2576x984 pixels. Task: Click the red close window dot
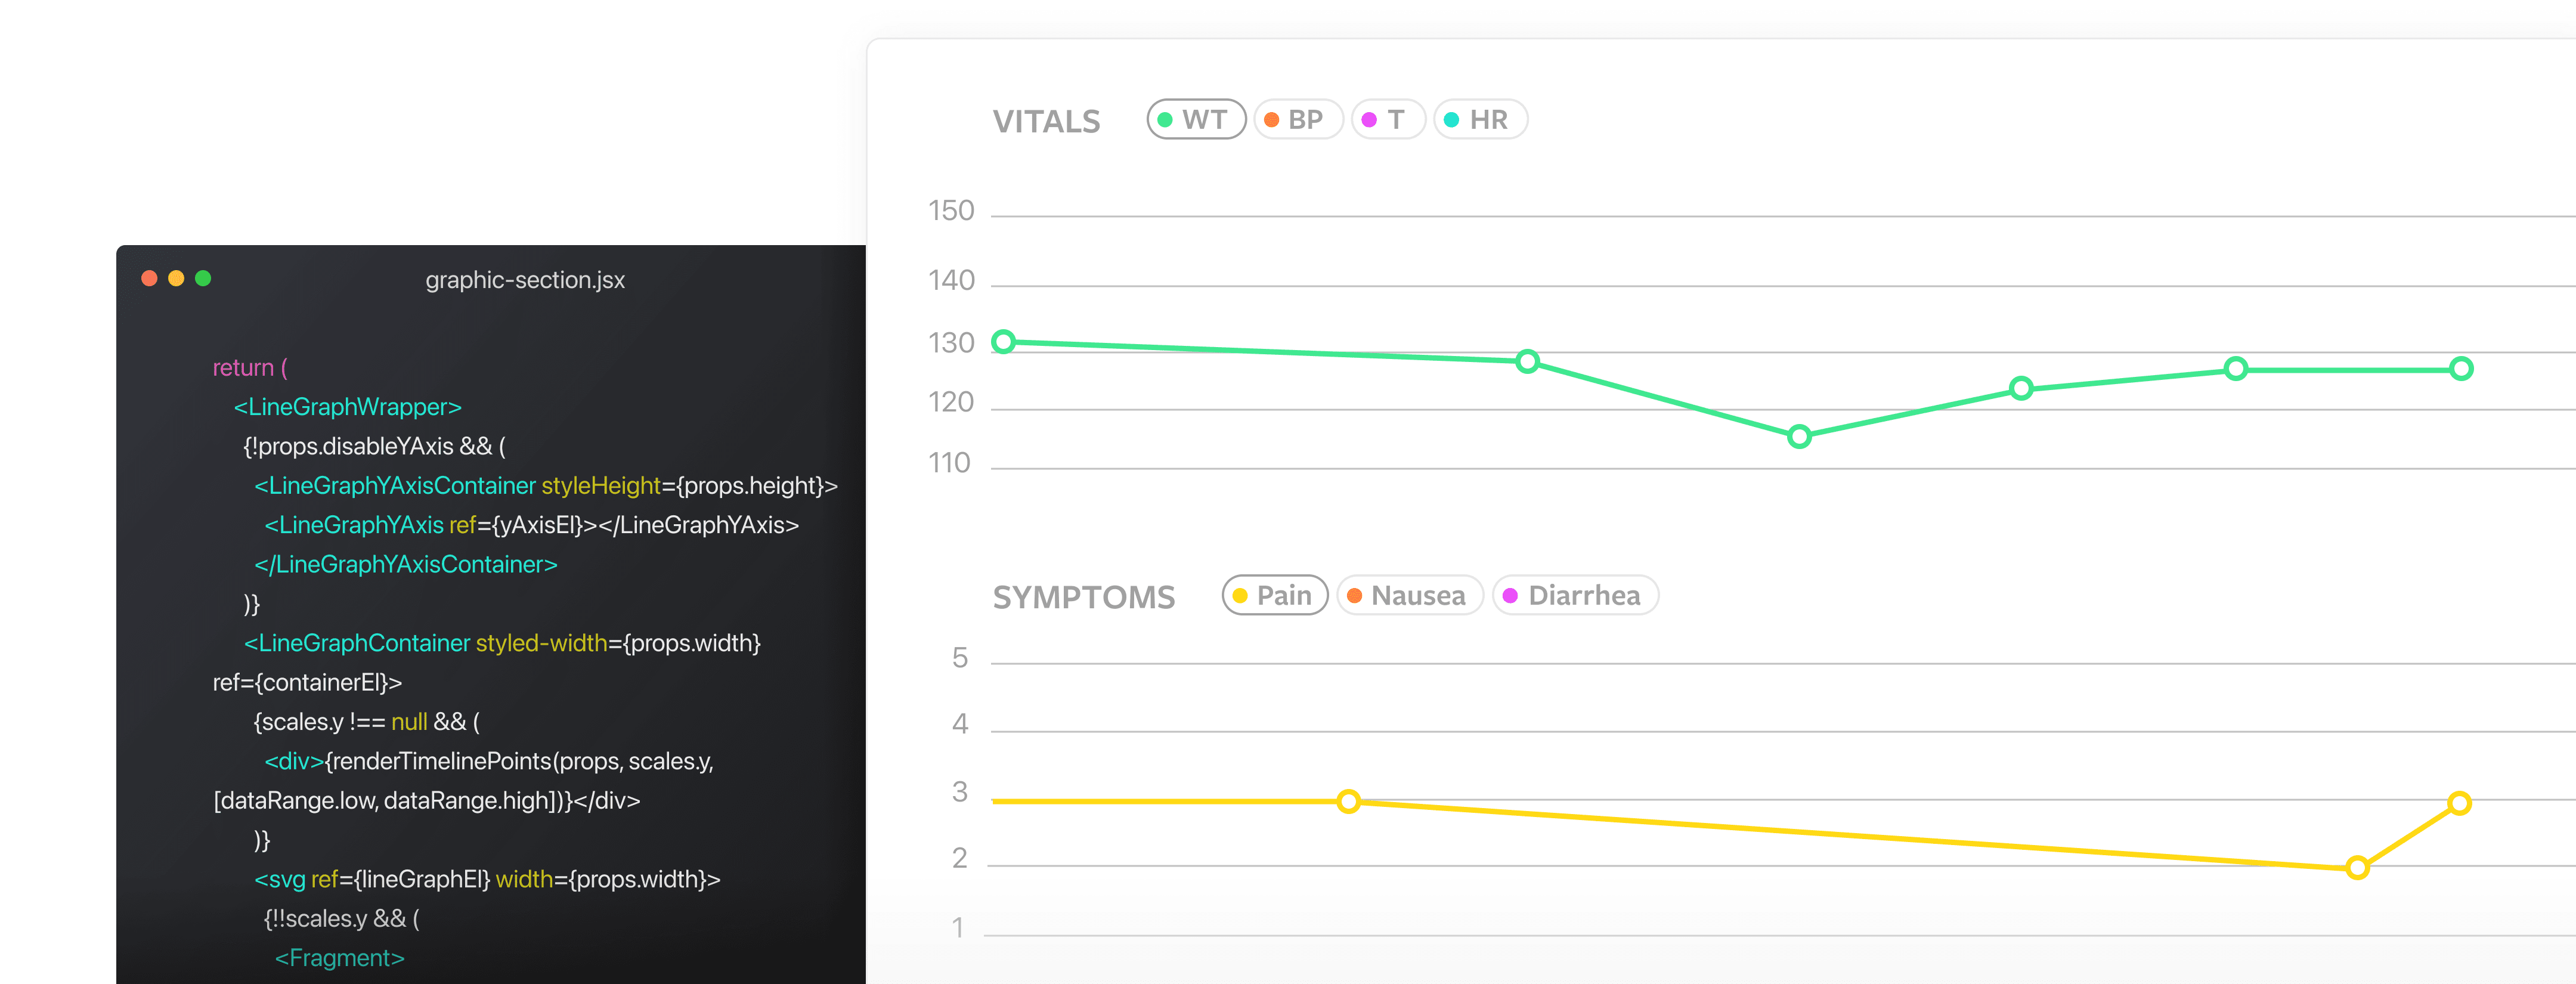coord(150,278)
